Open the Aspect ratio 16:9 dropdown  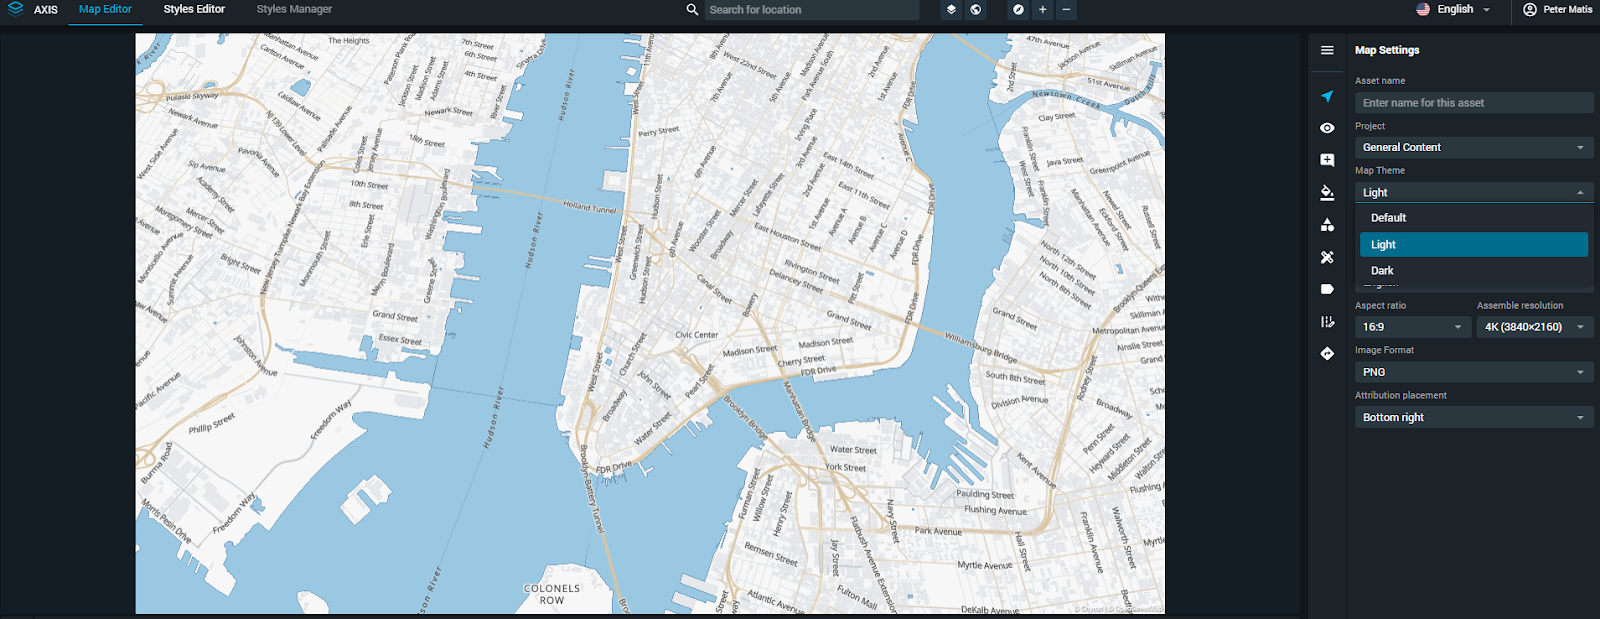(x=1412, y=327)
